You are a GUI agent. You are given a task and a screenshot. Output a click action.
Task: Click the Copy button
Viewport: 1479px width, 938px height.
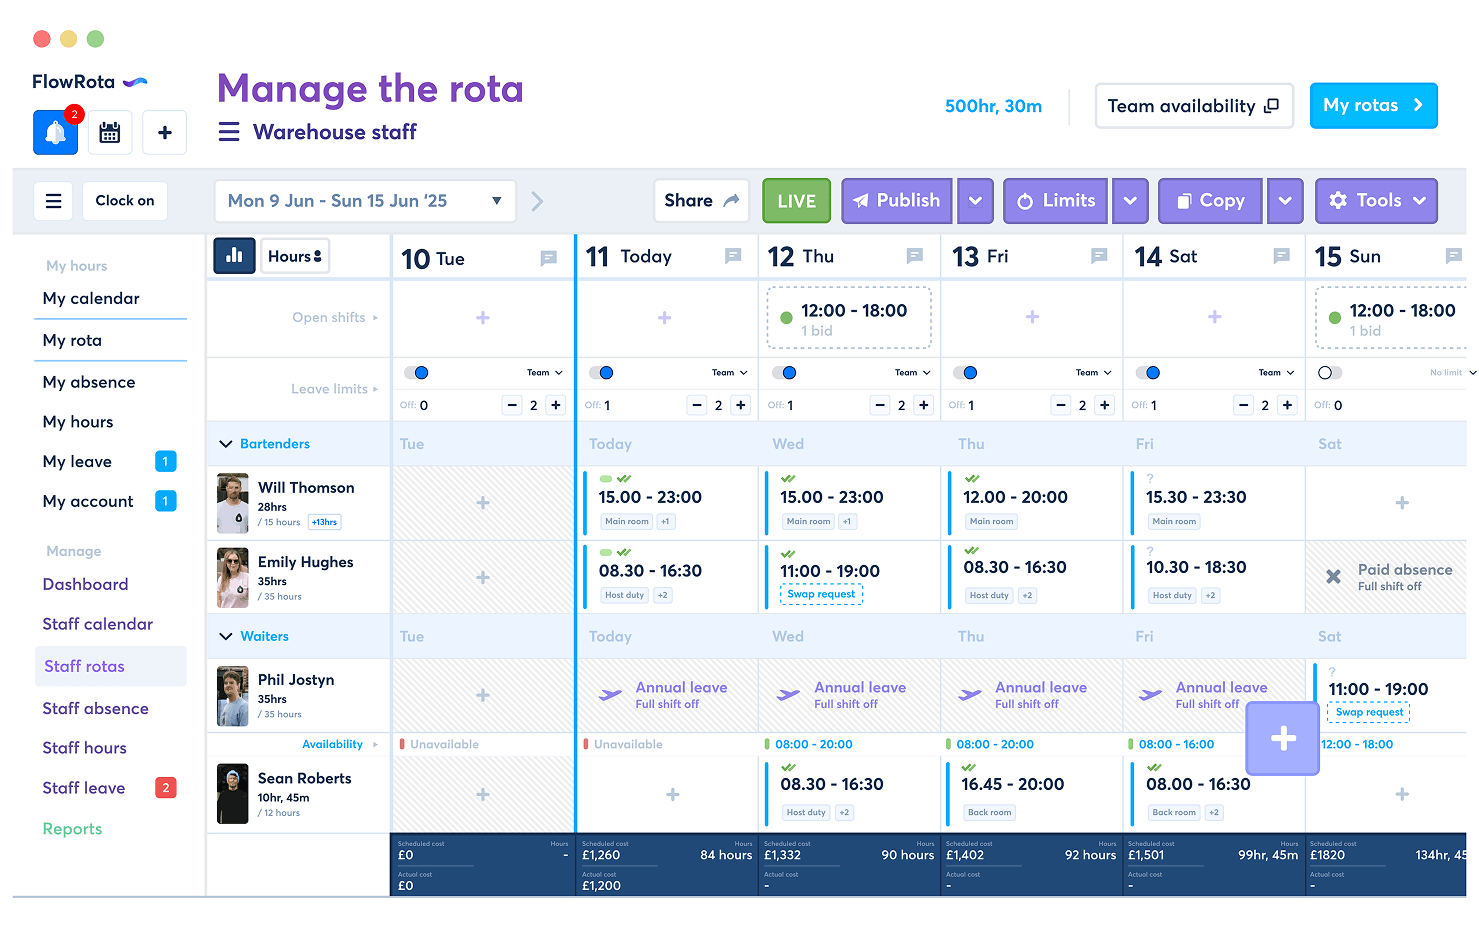point(1211,201)
